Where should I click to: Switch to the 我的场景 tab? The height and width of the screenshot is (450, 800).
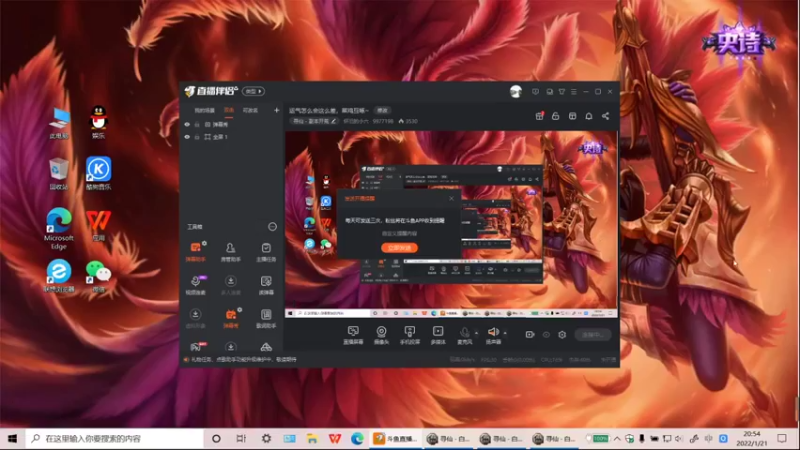click(205, 110)
